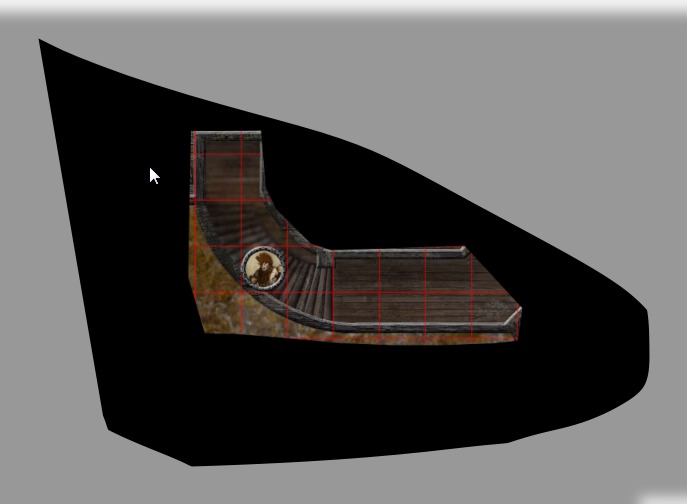687x504 pixels.
Task: Click the stone railing atop the right platform
Action: (x=400, y=253)
